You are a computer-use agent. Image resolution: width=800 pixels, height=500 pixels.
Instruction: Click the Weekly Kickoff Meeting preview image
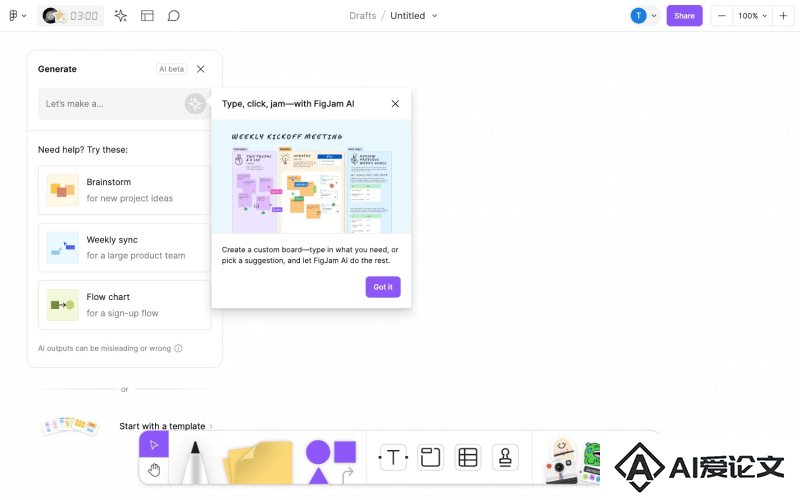311,177
